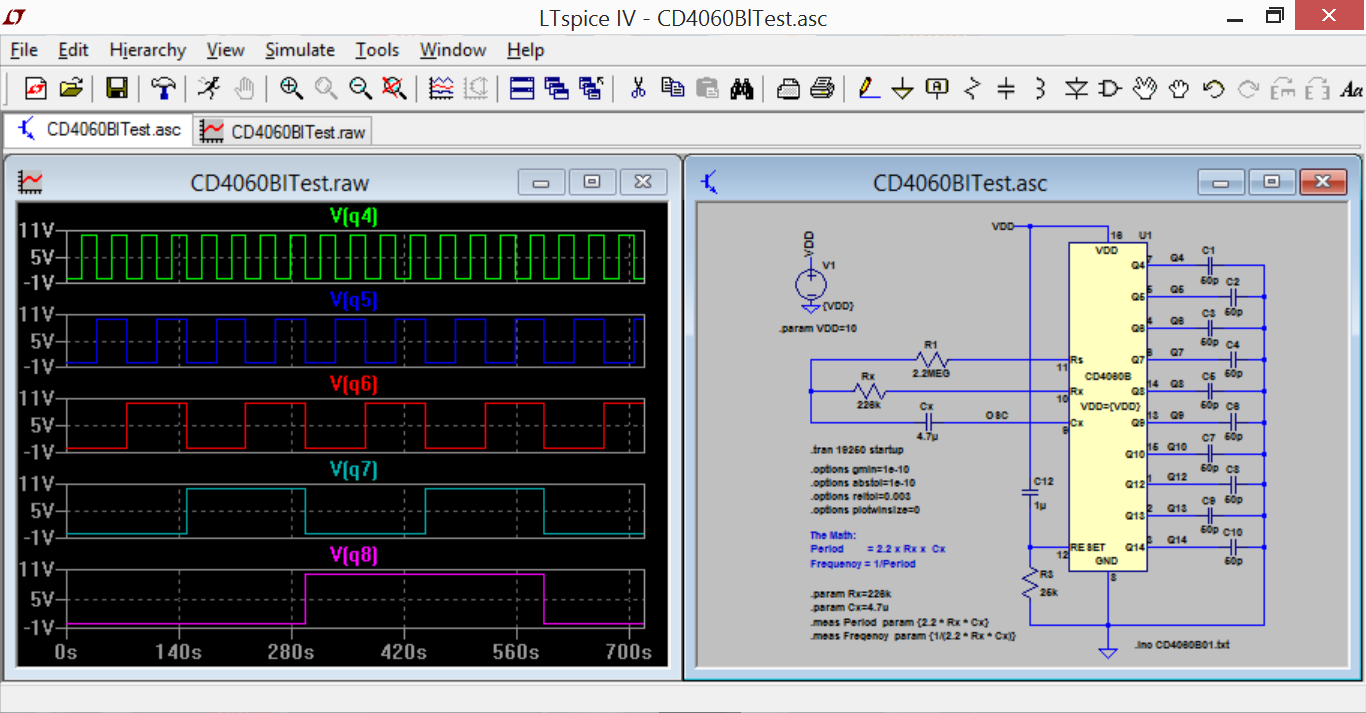The height and width of the screenshot is (713, 1366).
Task: Click the .inc CD4060B01.txt directive
Action: click(1183, 645)
